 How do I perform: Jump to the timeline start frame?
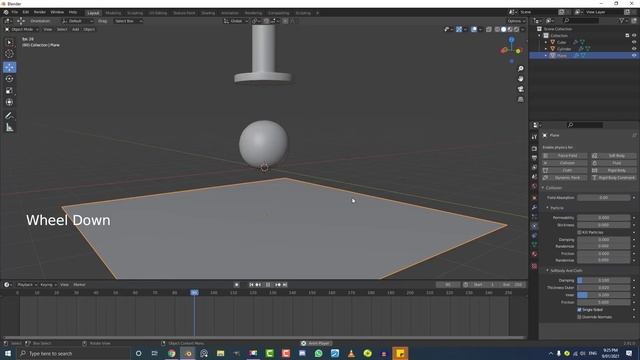(x=251, y=284)
